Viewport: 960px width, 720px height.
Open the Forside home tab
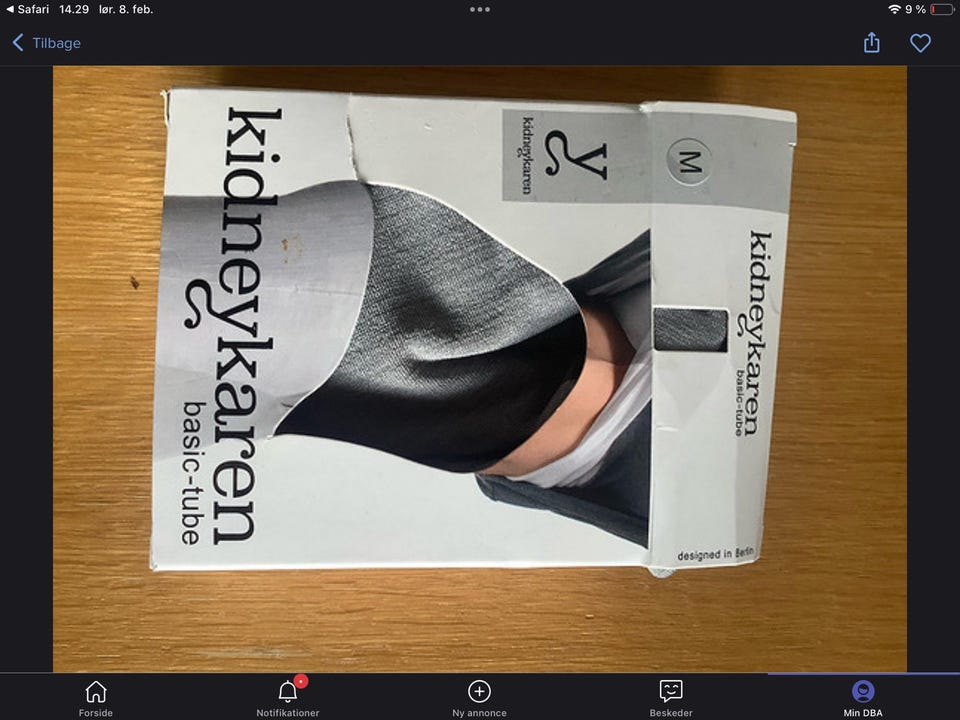click(96, 699)
